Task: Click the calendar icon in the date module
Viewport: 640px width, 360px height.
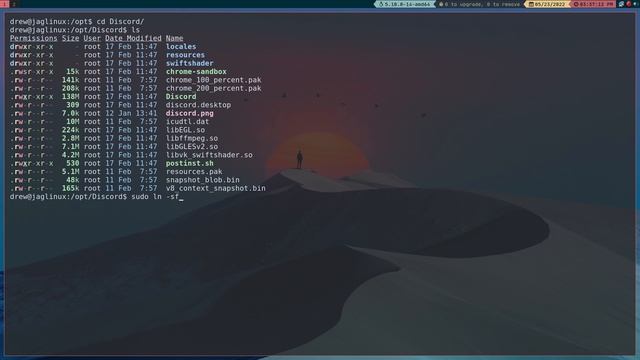Action: [531, 4]
